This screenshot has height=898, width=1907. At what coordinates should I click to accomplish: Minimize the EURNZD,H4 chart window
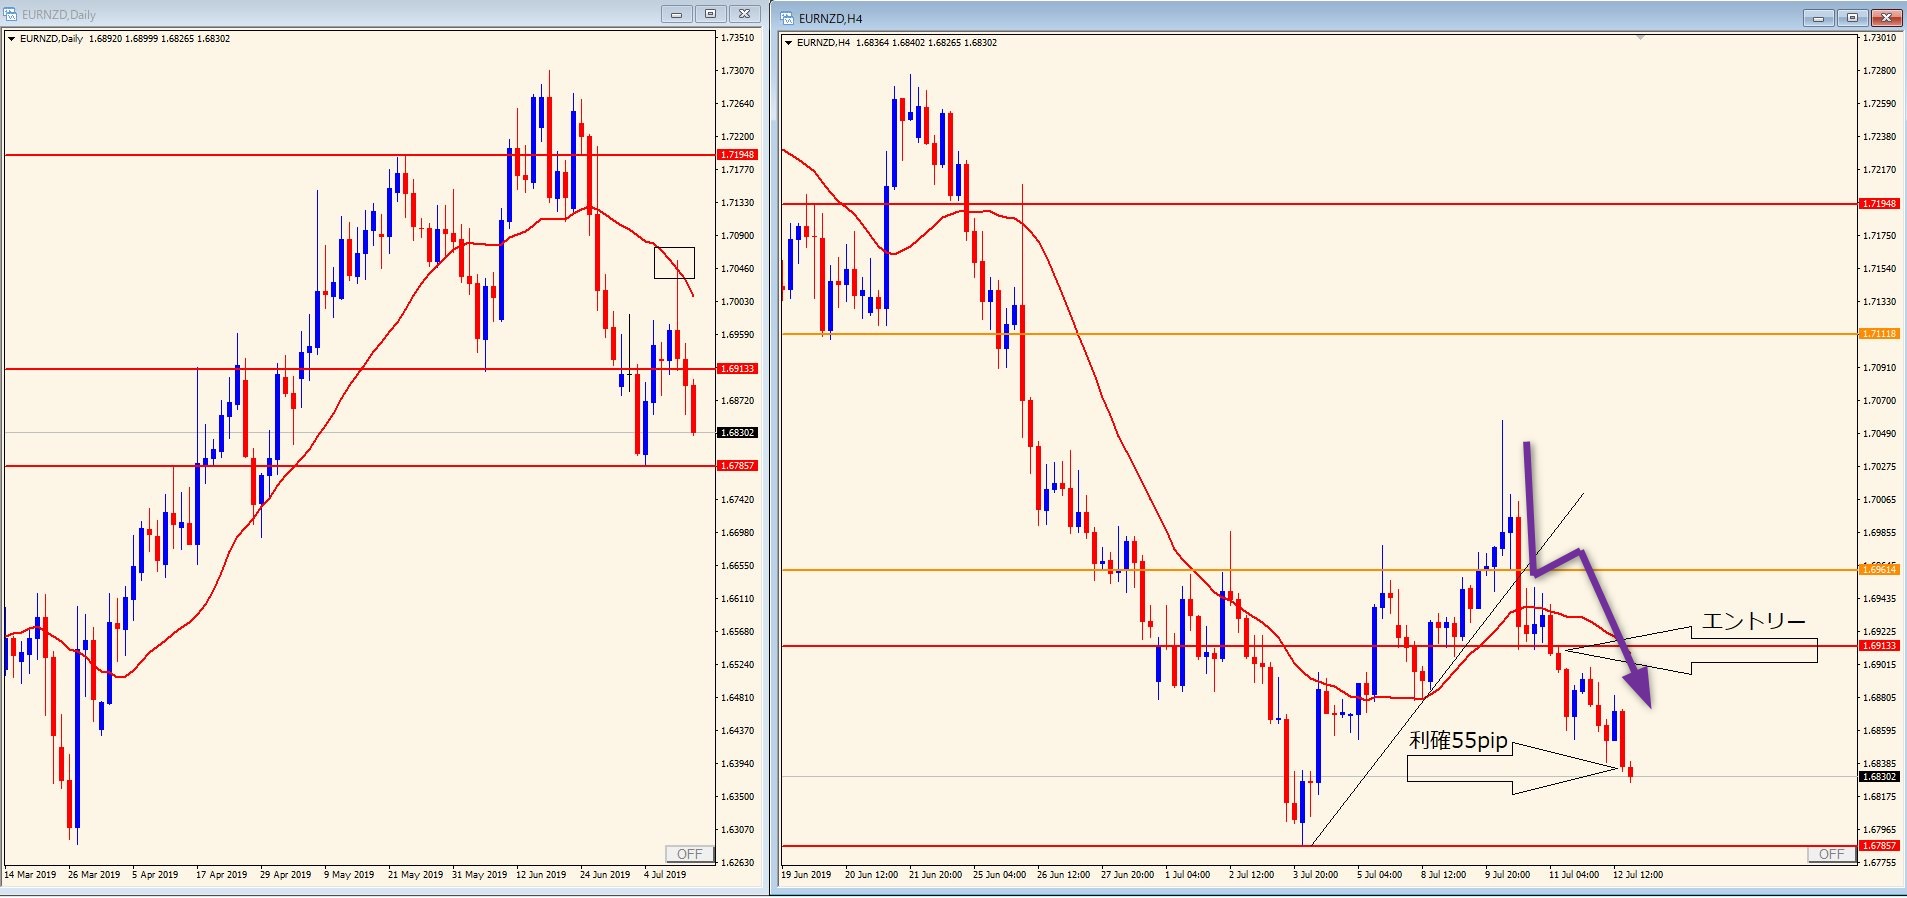click(1818, 18)
